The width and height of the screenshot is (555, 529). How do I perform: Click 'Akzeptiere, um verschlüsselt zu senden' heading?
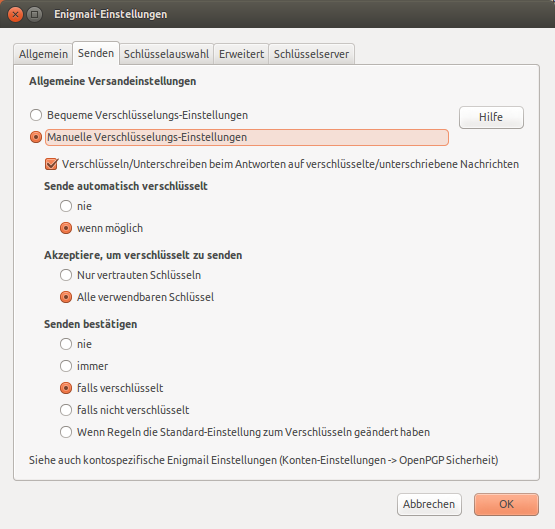(x=143, y=255)
